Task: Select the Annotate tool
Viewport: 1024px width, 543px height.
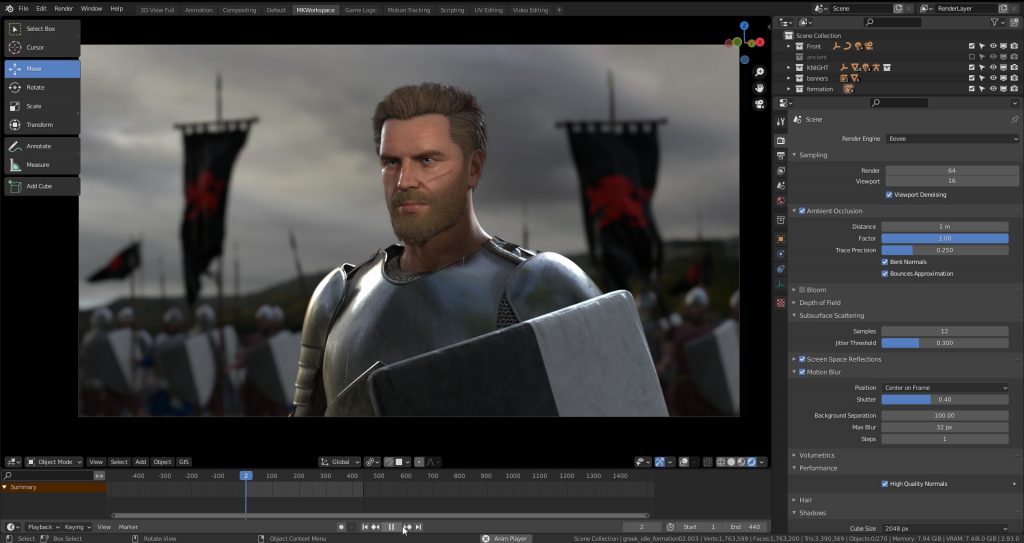Action: tap(42, 146)
